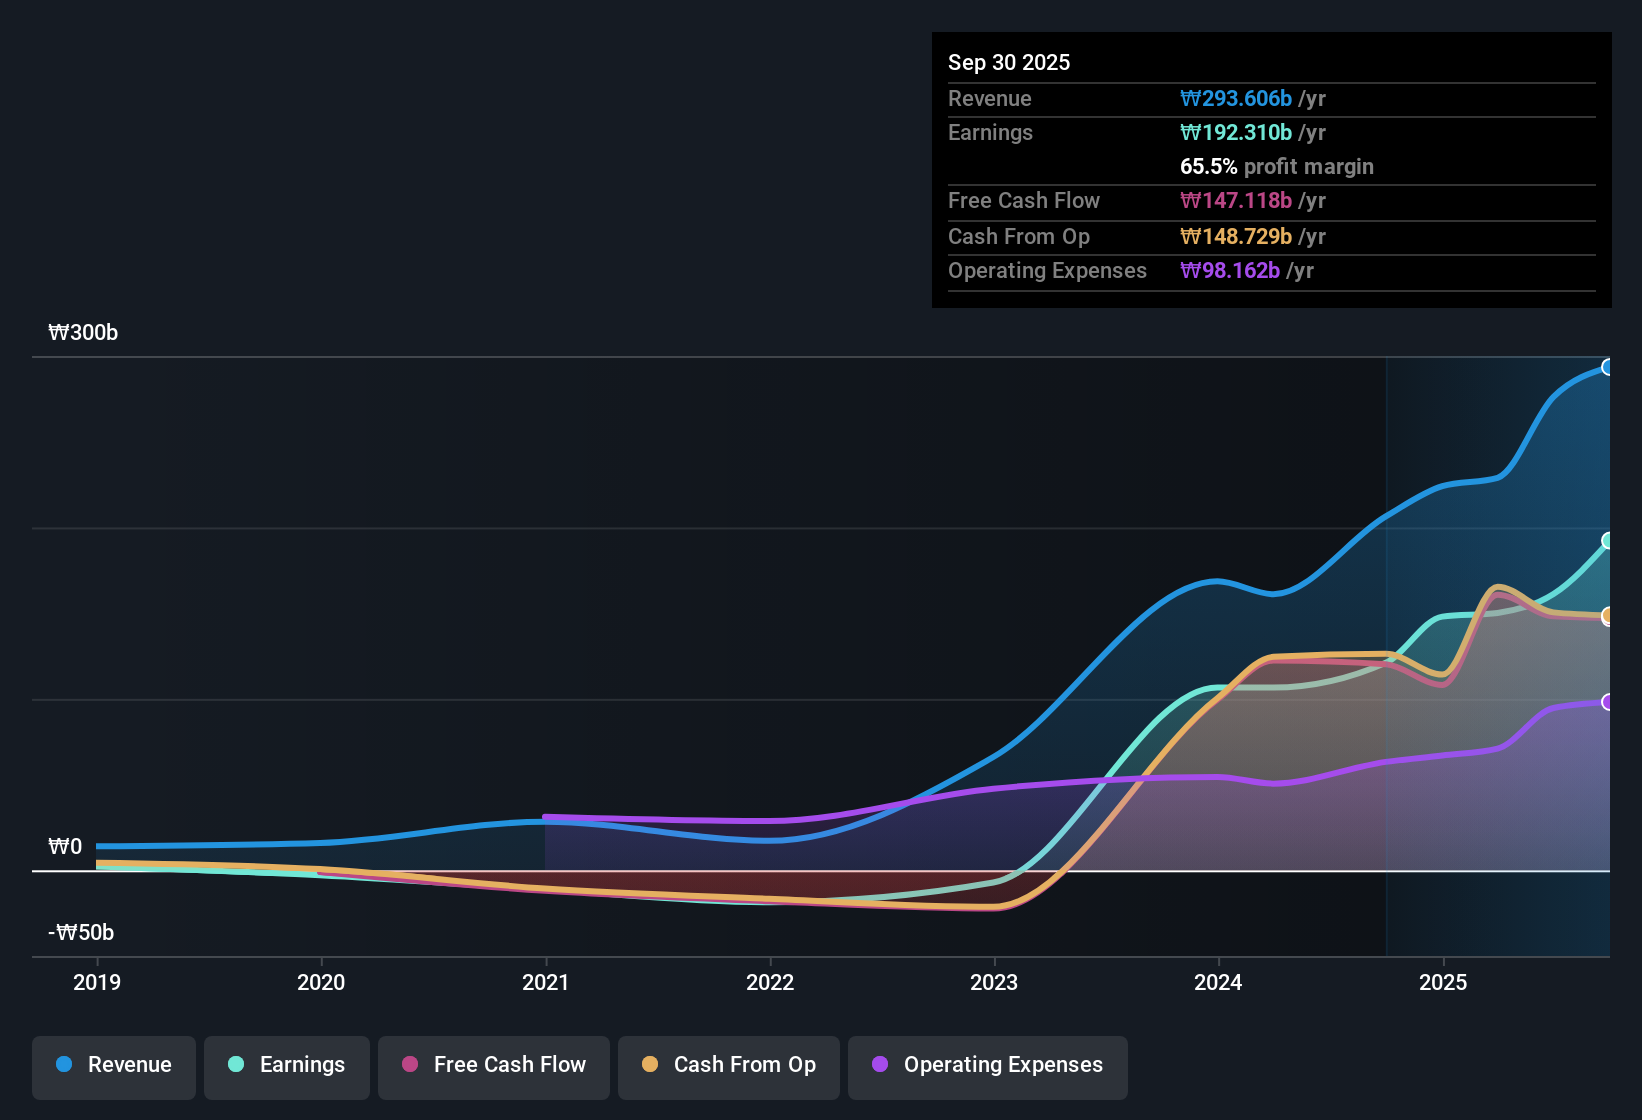Select the Earnings endpoint circle at chart edge
This screenshot has height=1120, width=1642.
[x=1608, y=541]
